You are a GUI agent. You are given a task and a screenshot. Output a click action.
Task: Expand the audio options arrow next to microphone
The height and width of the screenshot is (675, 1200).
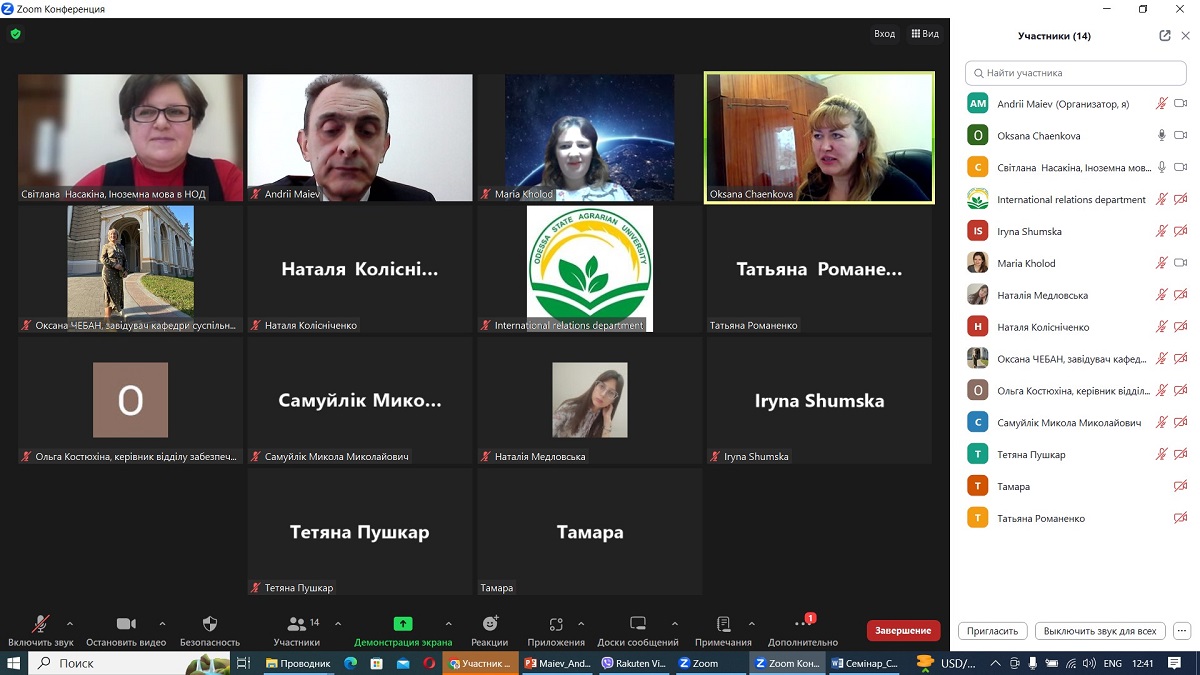click(x=69, y=623)
